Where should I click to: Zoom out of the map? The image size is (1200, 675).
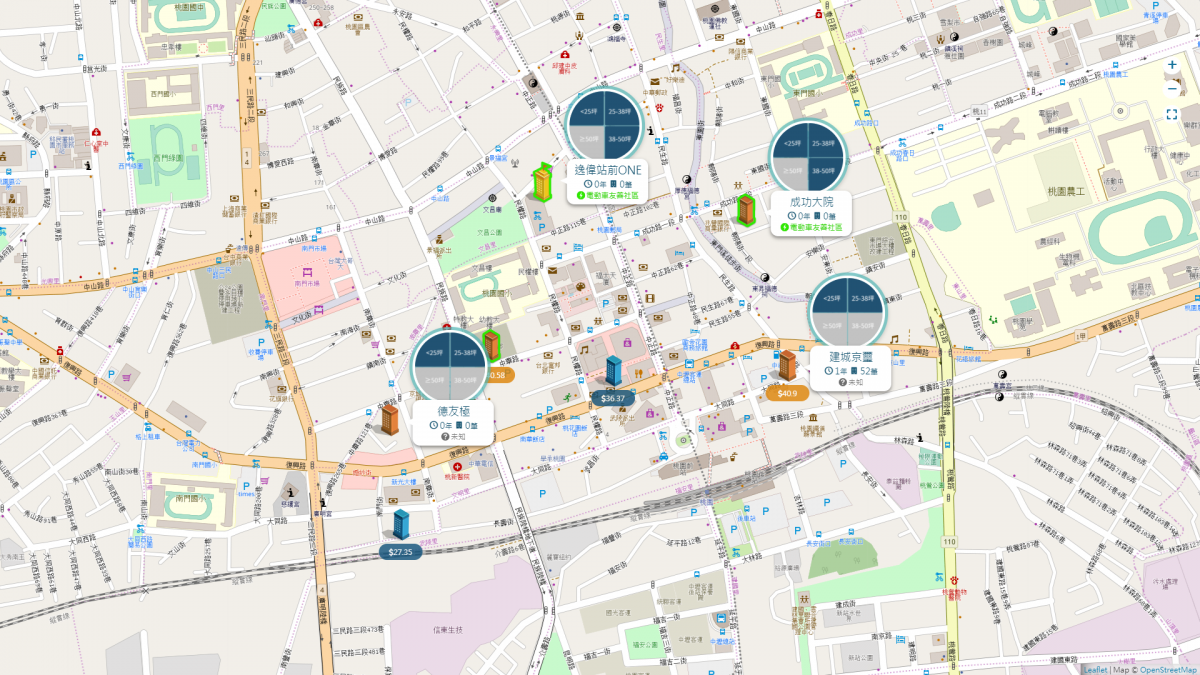(1172, 89)
